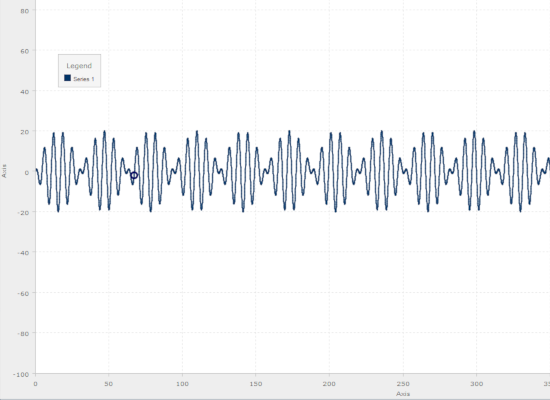Click the circular data point marker on the waveform
This screenshot has width=550, height=400.
tap(134, 175)
